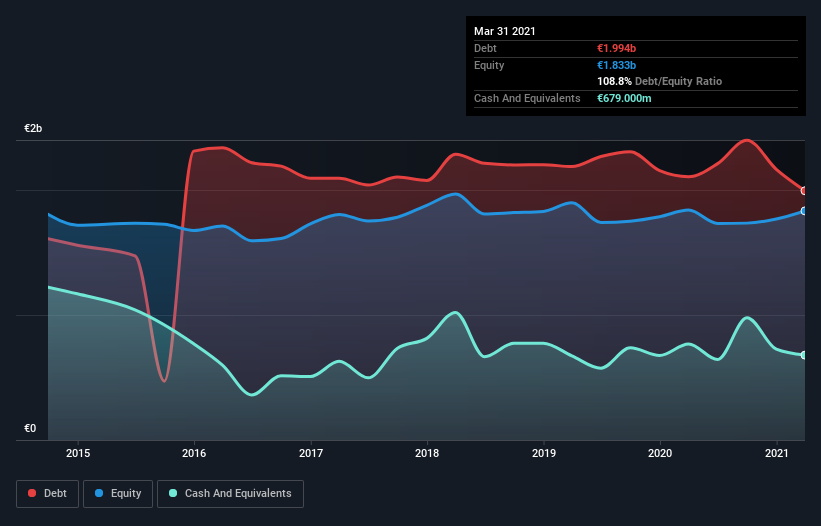The height and width of the screenshot is (526, 821).
Task: Click Cash And Equivalents tooltip label
Action: tap(527, 98)
